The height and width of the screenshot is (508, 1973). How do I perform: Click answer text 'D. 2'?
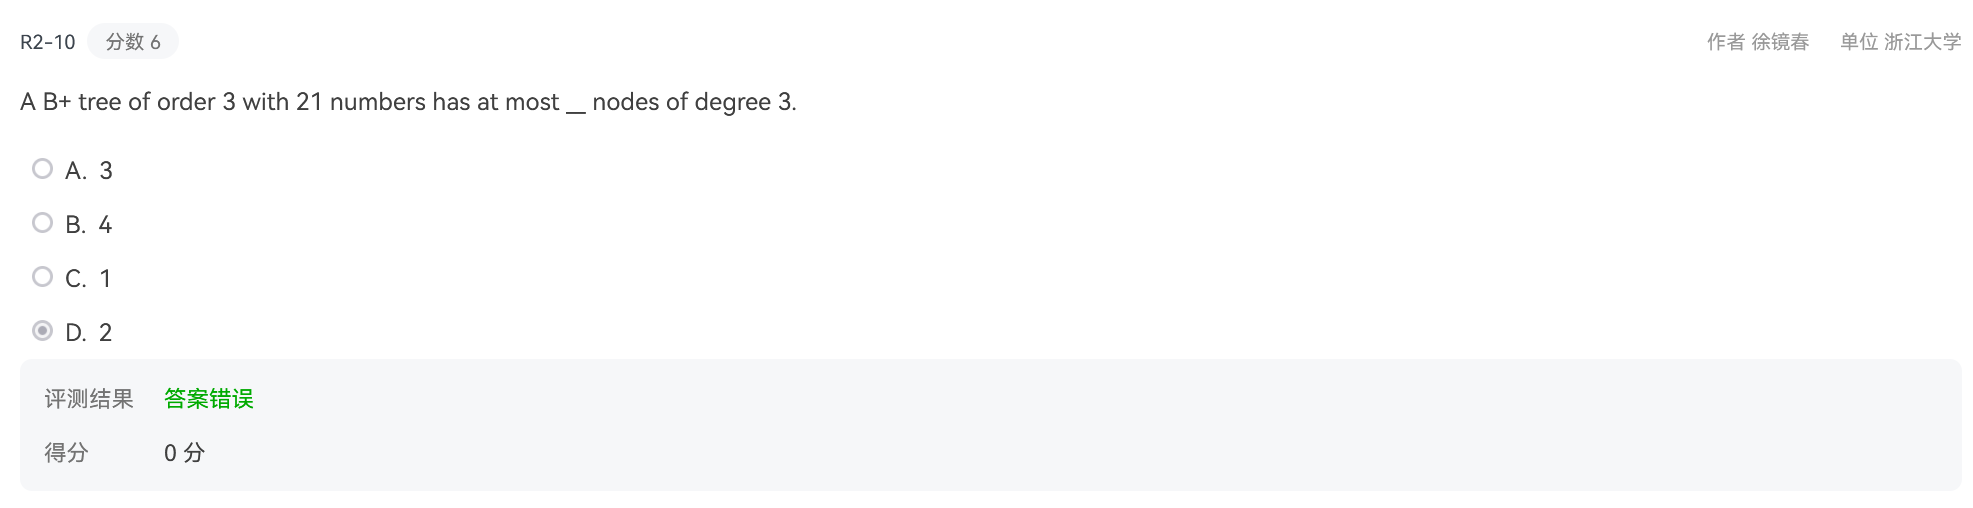pos(89,333)
